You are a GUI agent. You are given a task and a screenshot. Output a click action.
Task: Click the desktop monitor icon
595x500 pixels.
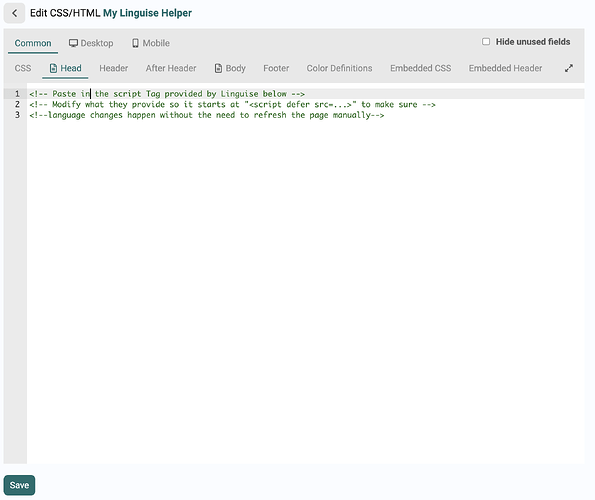[x=73, y=43]
